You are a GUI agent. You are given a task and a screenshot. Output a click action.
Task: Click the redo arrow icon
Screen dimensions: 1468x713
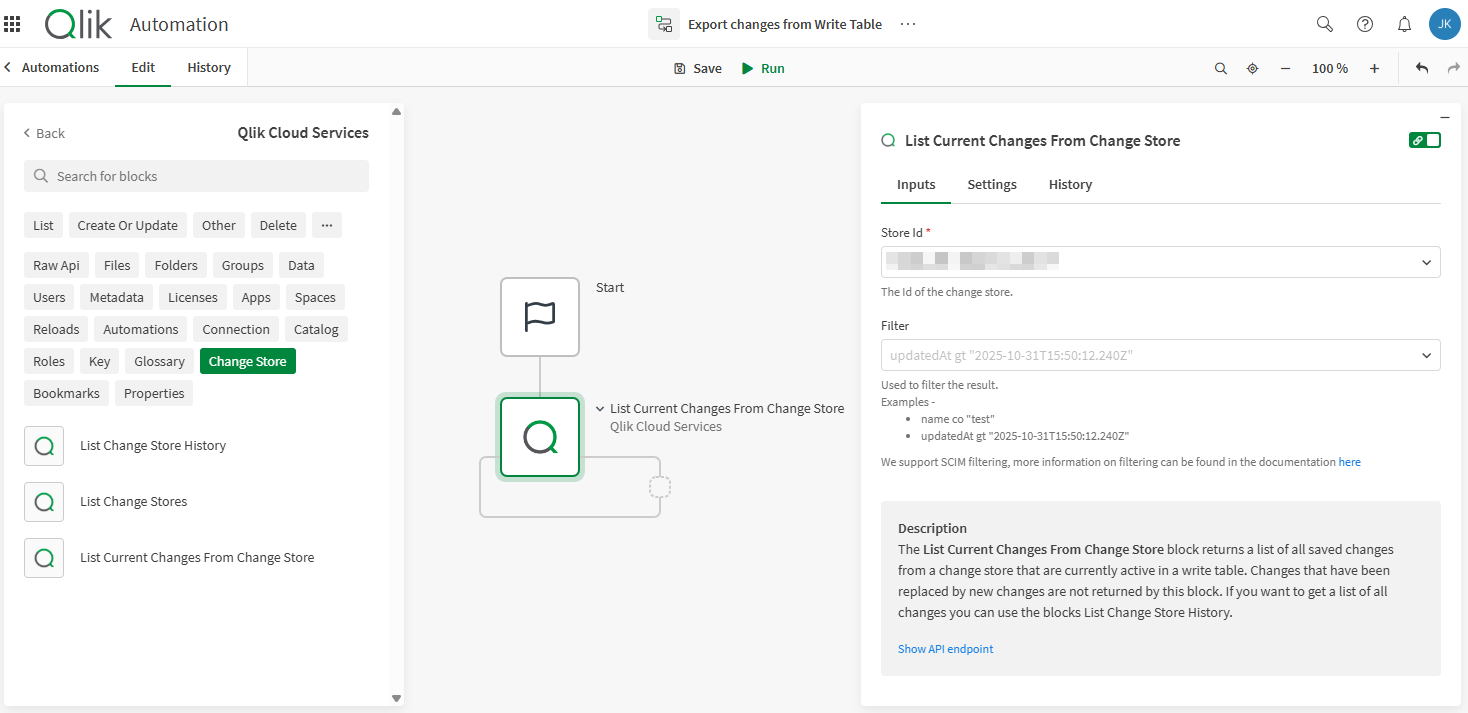point(1452,67)
